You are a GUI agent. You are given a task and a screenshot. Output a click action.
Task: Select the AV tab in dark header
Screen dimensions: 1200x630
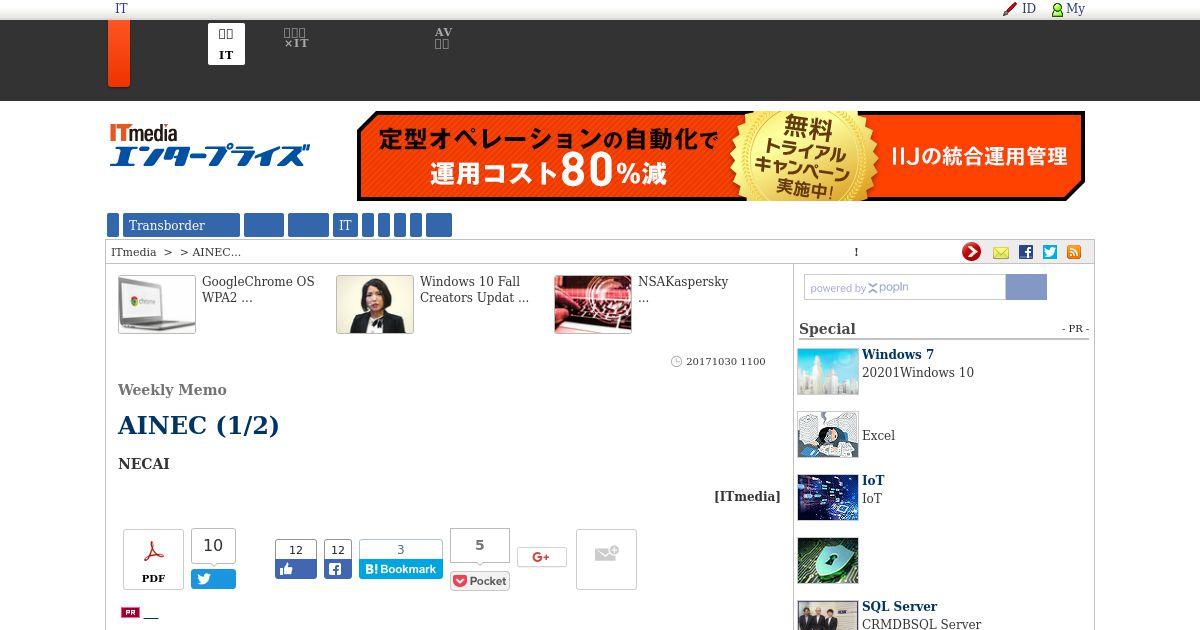click(x=443, y=38)
